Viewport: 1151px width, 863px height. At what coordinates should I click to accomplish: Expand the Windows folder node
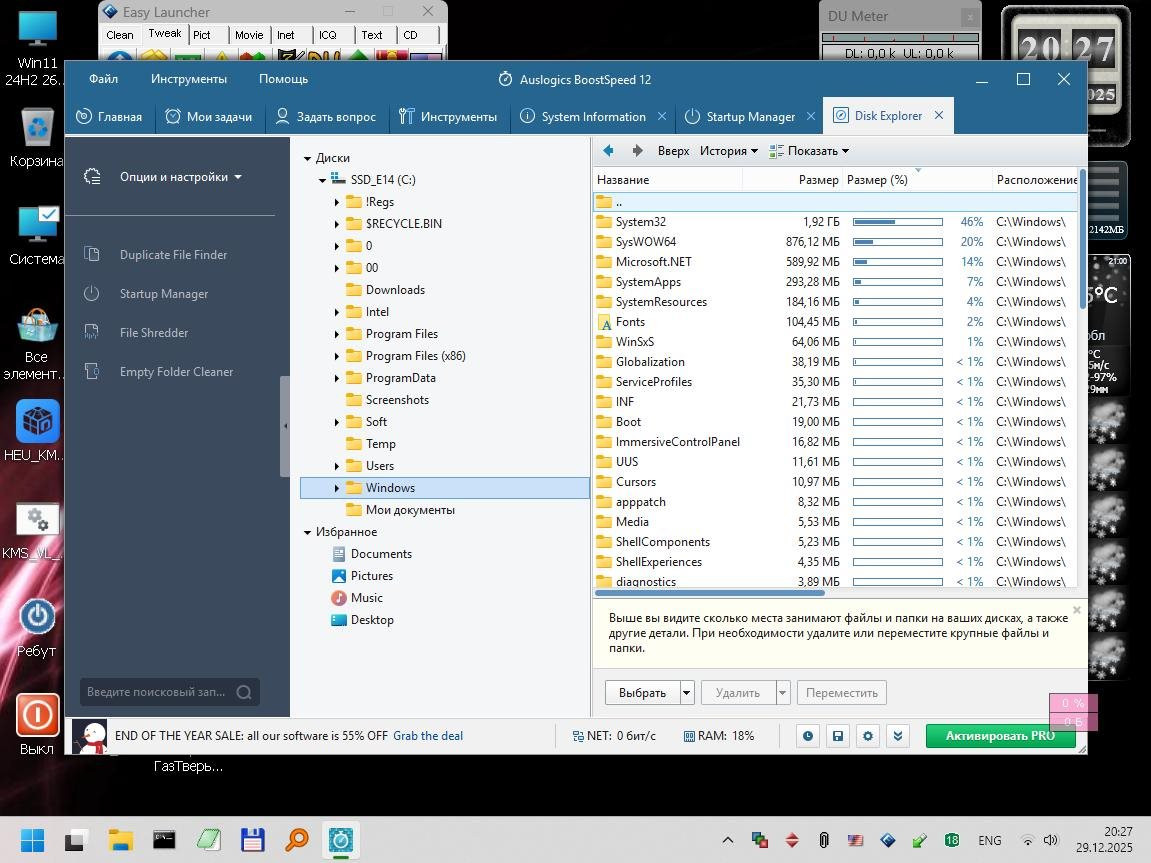point(337,488)
